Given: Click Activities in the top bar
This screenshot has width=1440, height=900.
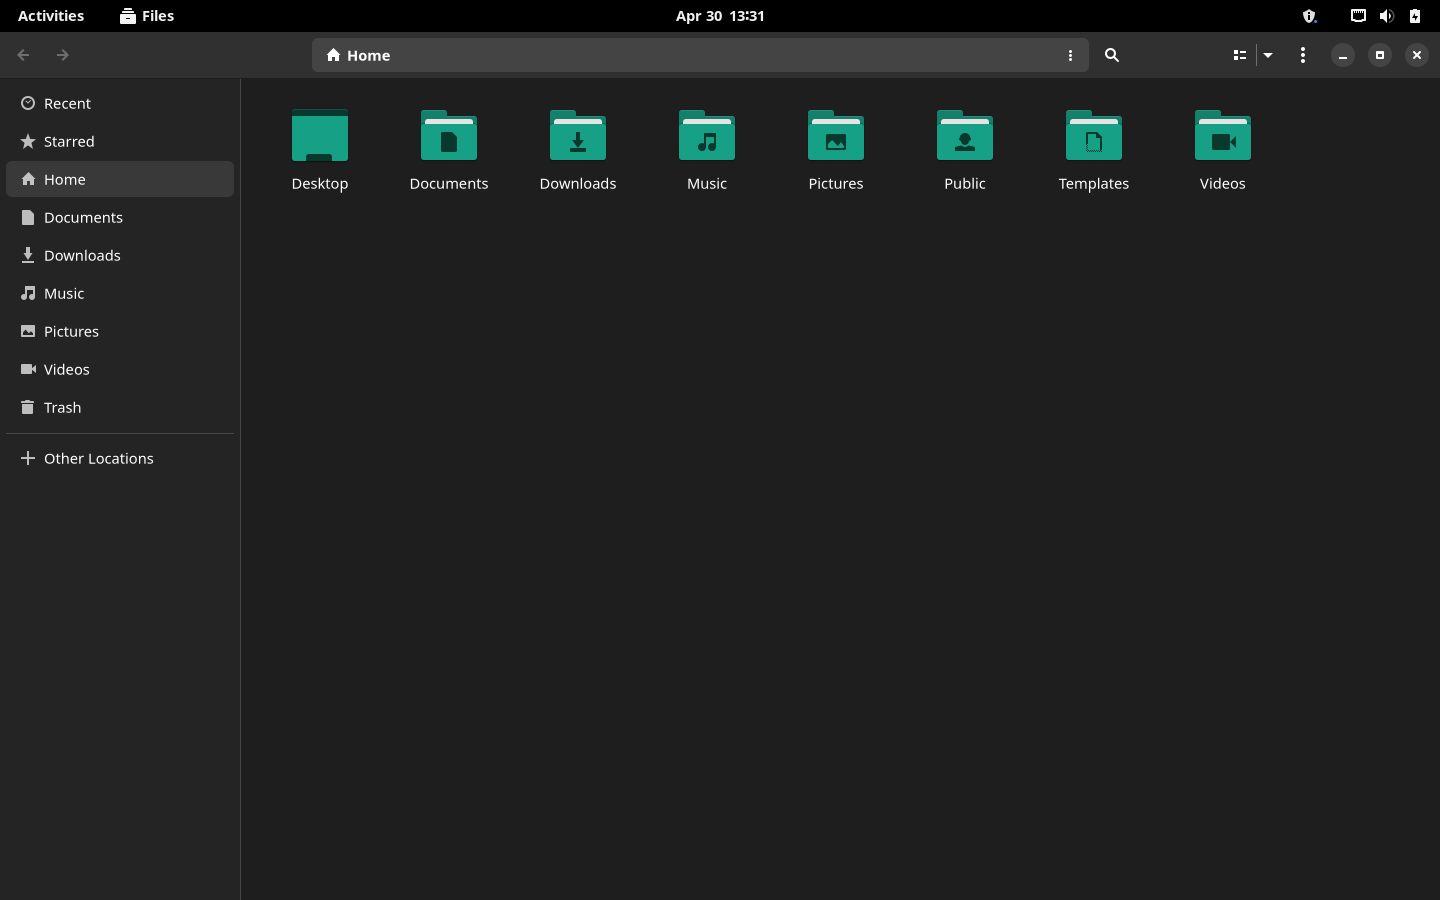Looking at the screenshot, I should click(51, 16).
